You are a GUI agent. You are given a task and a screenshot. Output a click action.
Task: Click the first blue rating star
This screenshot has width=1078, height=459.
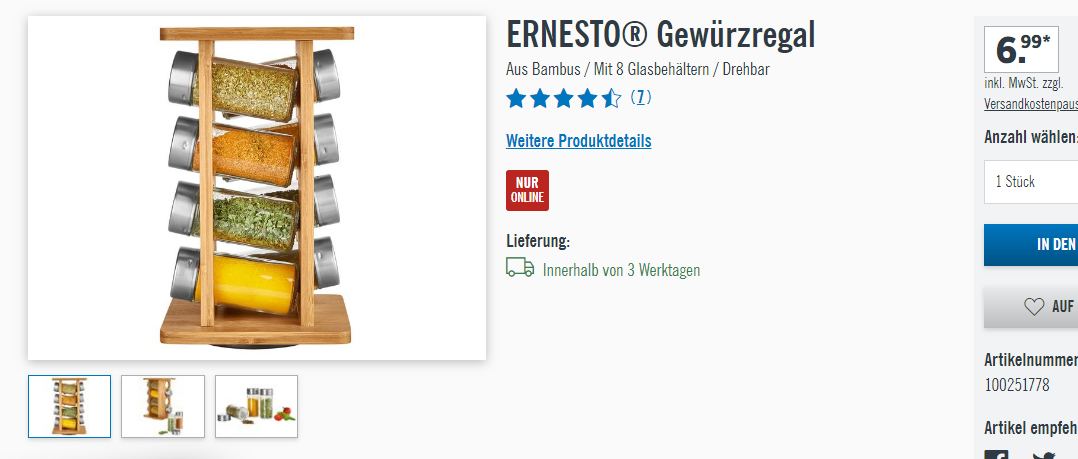point(516,99)
